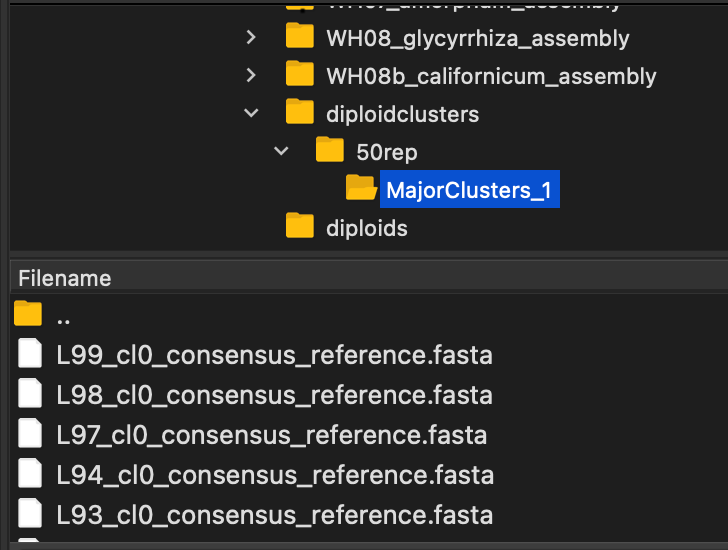Viewport: 728px width, 550px height.
Task: Click the L97_cl0 fasta file icon
Action: [31, 435]
